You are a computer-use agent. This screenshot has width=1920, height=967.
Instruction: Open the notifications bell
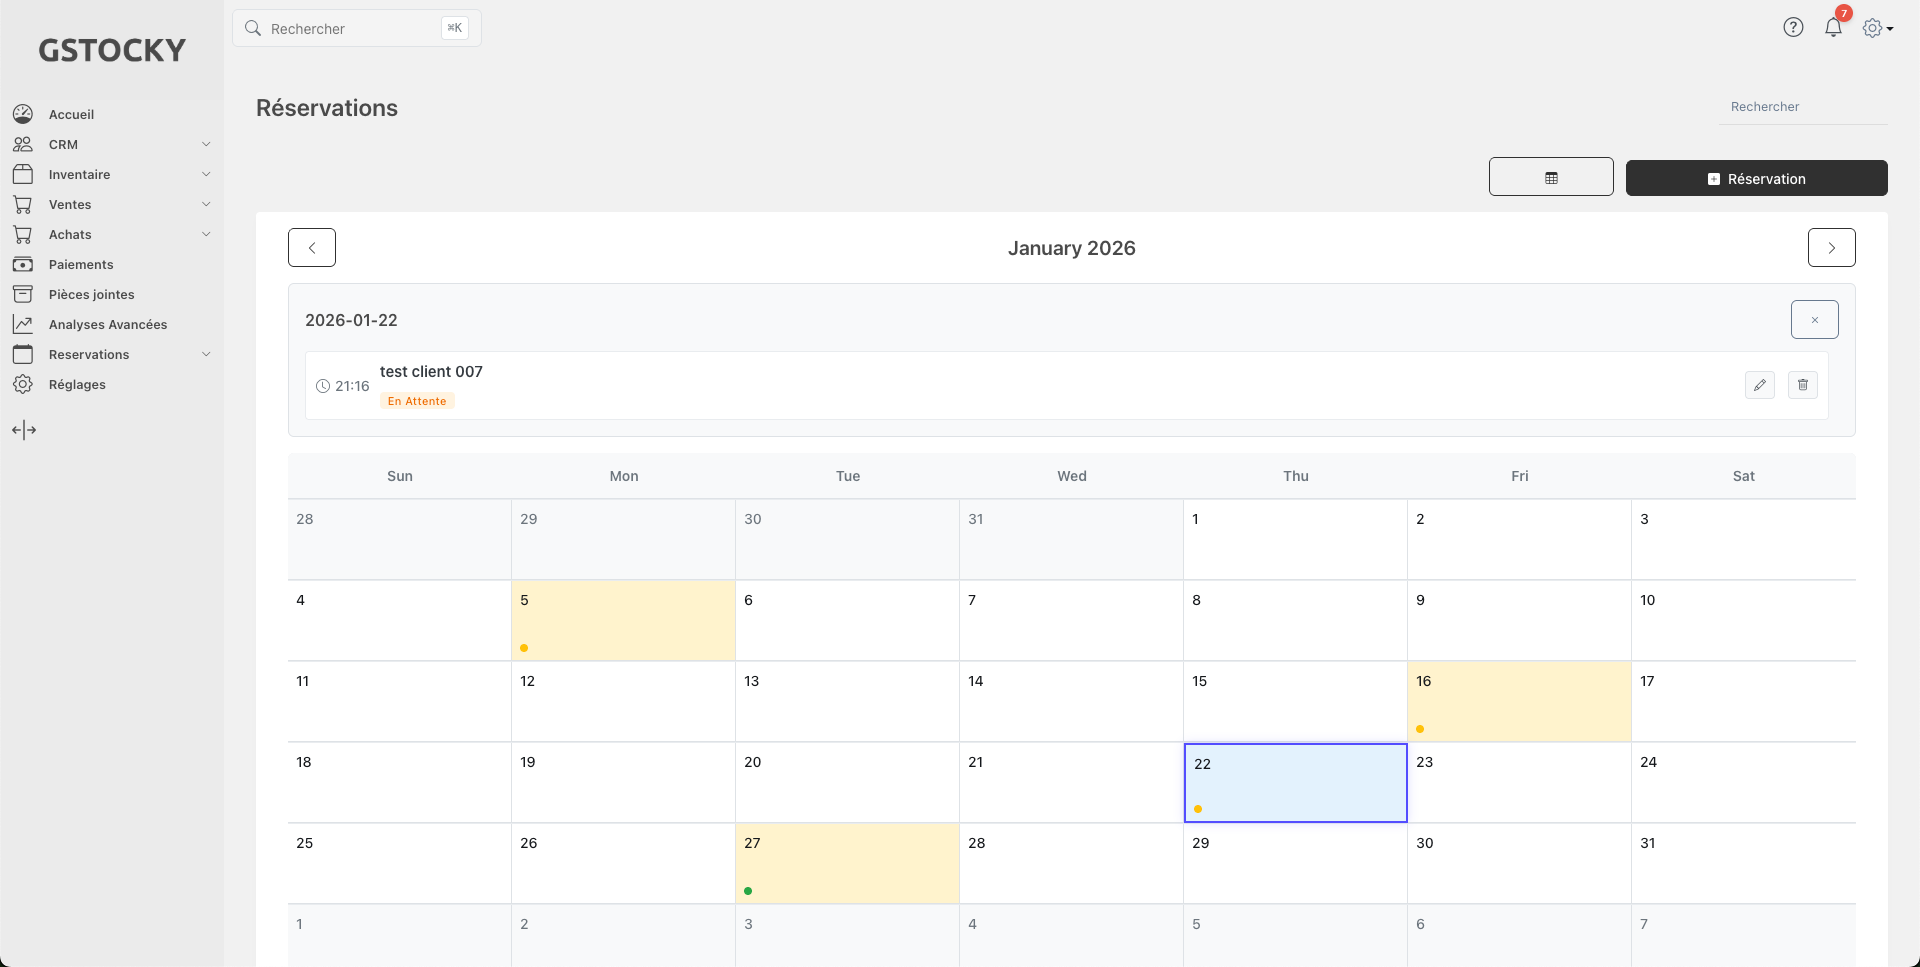[1833, 28]
